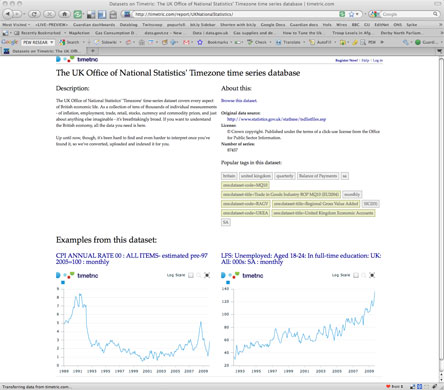444x390 pixels.
Task: Expand the bookmarks toolbar overflow chevron
Action: (441, 25)
